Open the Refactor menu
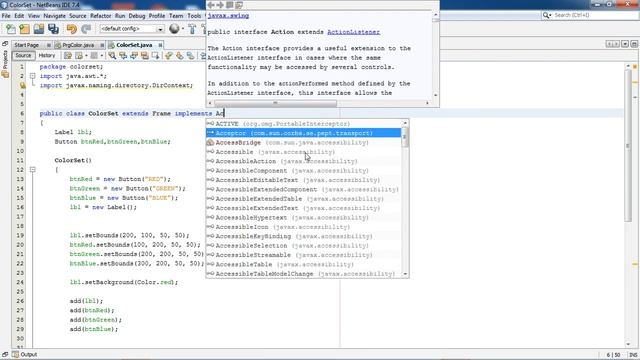640x360 pixels. point(100,16)
